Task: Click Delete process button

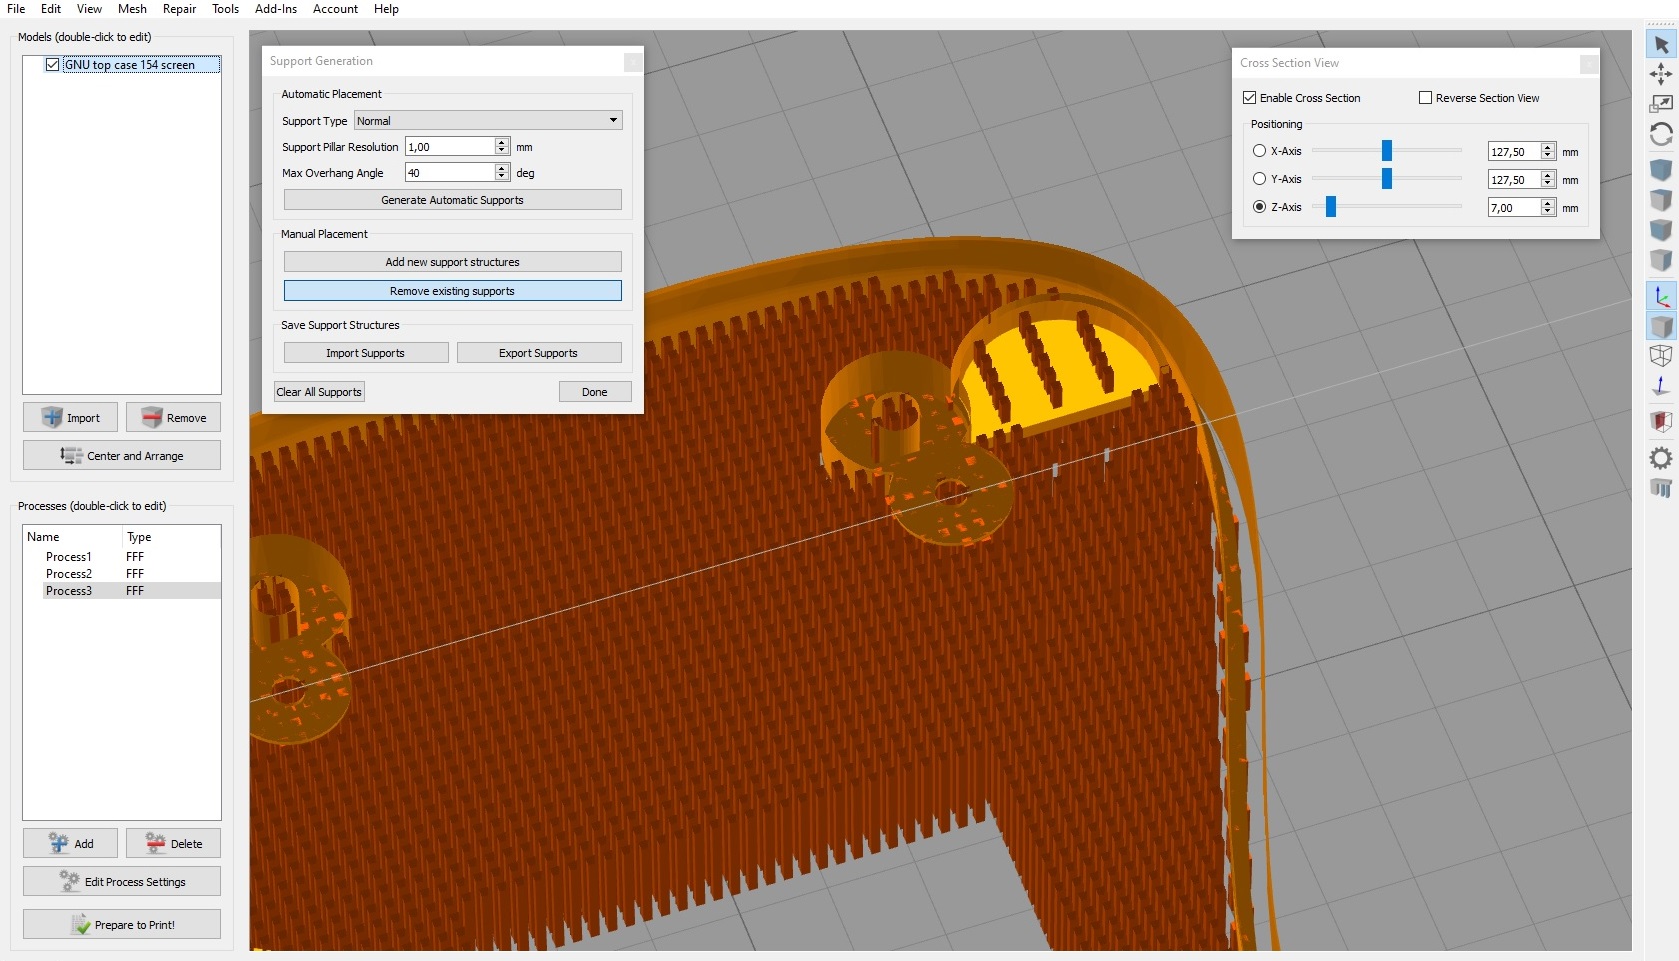Action: (x=173, y=844)
